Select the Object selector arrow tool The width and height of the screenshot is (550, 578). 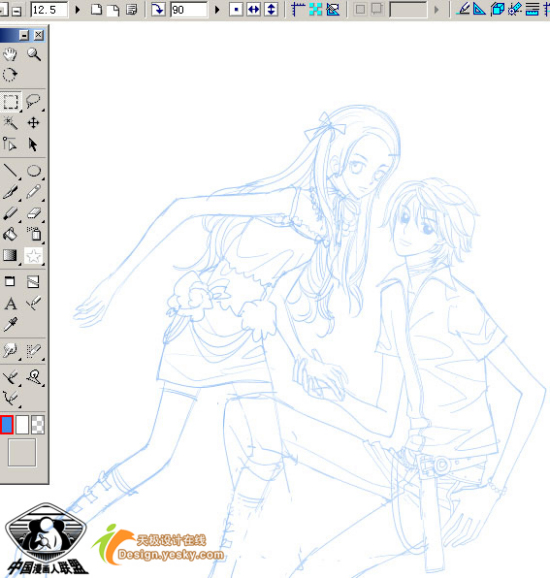[34, 144]
